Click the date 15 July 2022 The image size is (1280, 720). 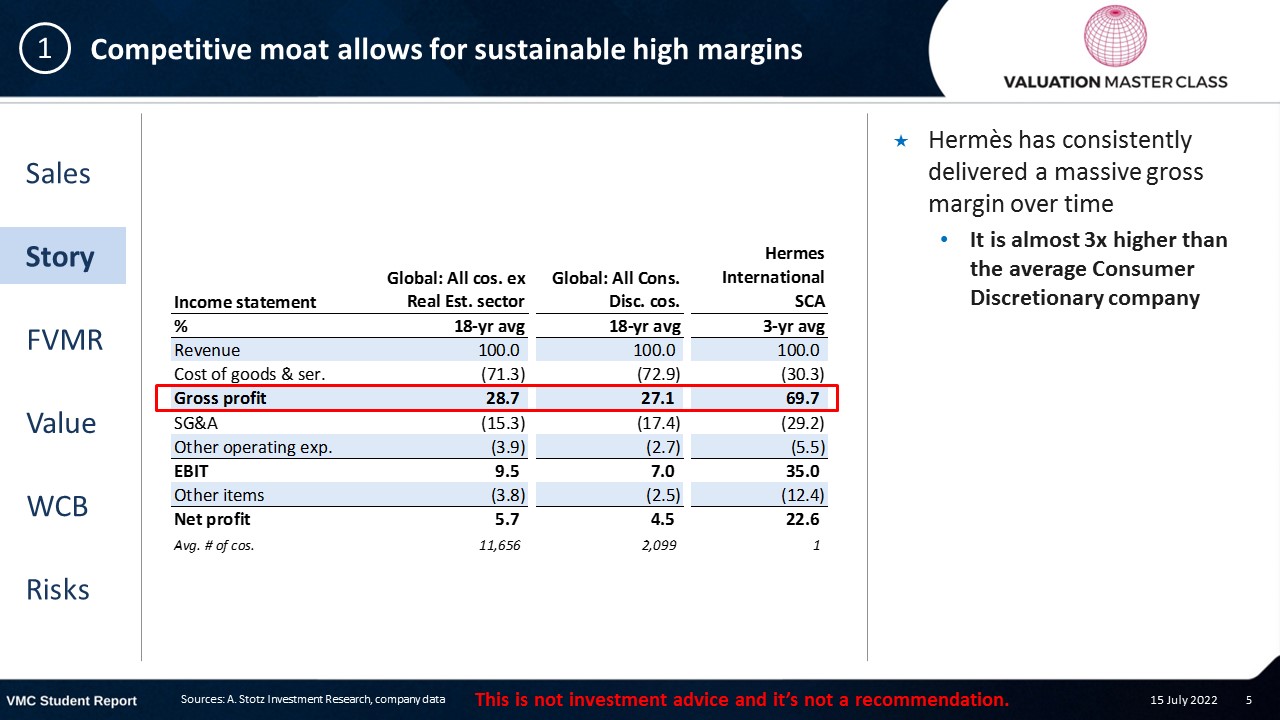1184,700
